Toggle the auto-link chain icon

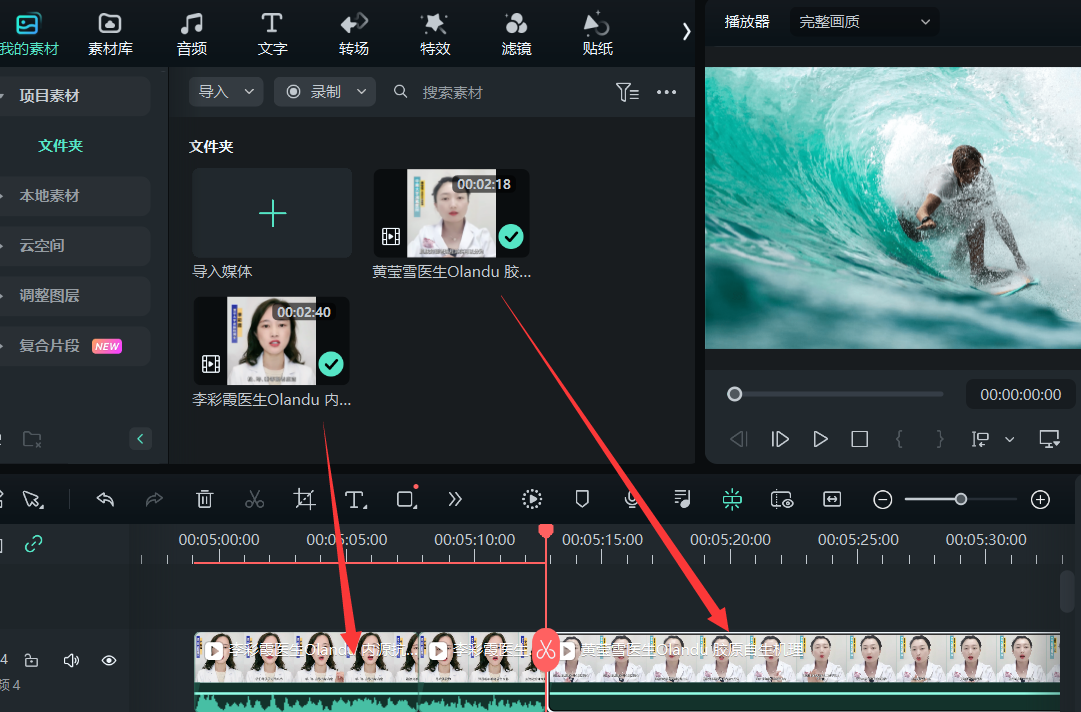[x=33, y=544]
